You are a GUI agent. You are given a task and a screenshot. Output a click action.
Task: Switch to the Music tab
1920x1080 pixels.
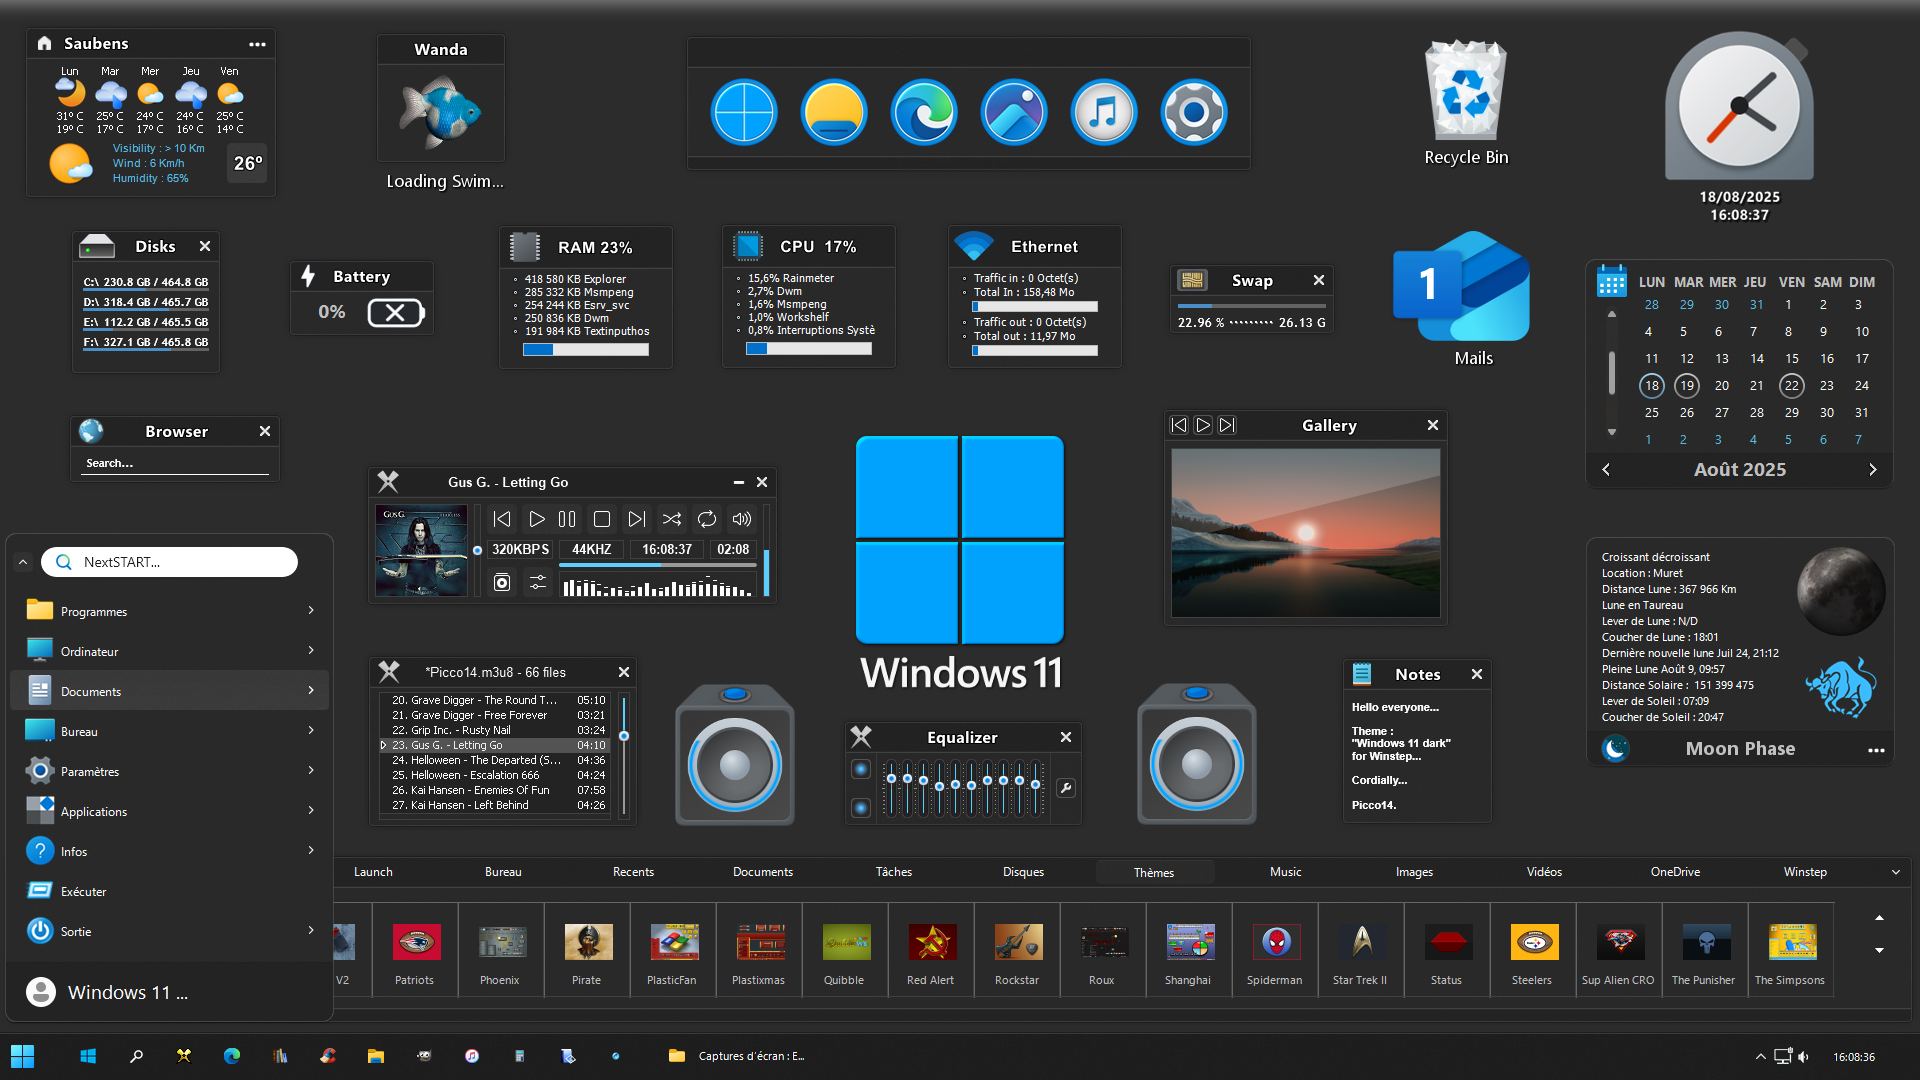tap(1285, 872)
